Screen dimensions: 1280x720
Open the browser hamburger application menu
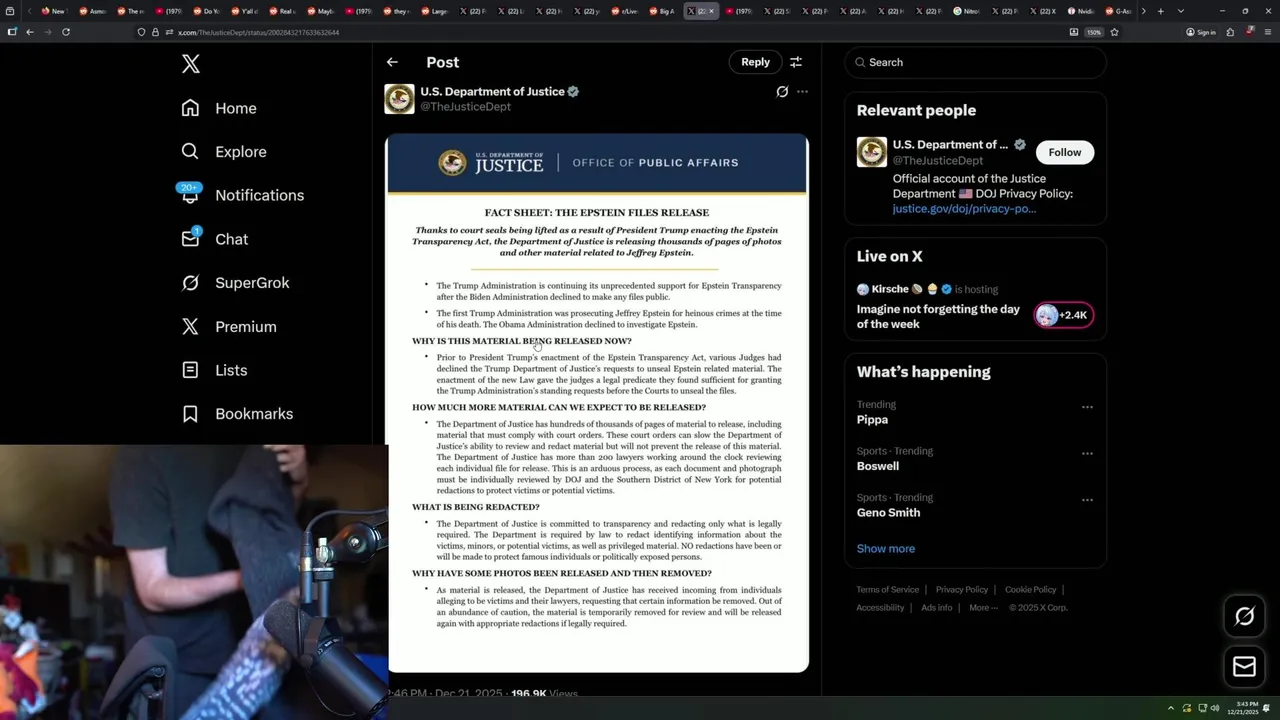tap(1266, 32)
